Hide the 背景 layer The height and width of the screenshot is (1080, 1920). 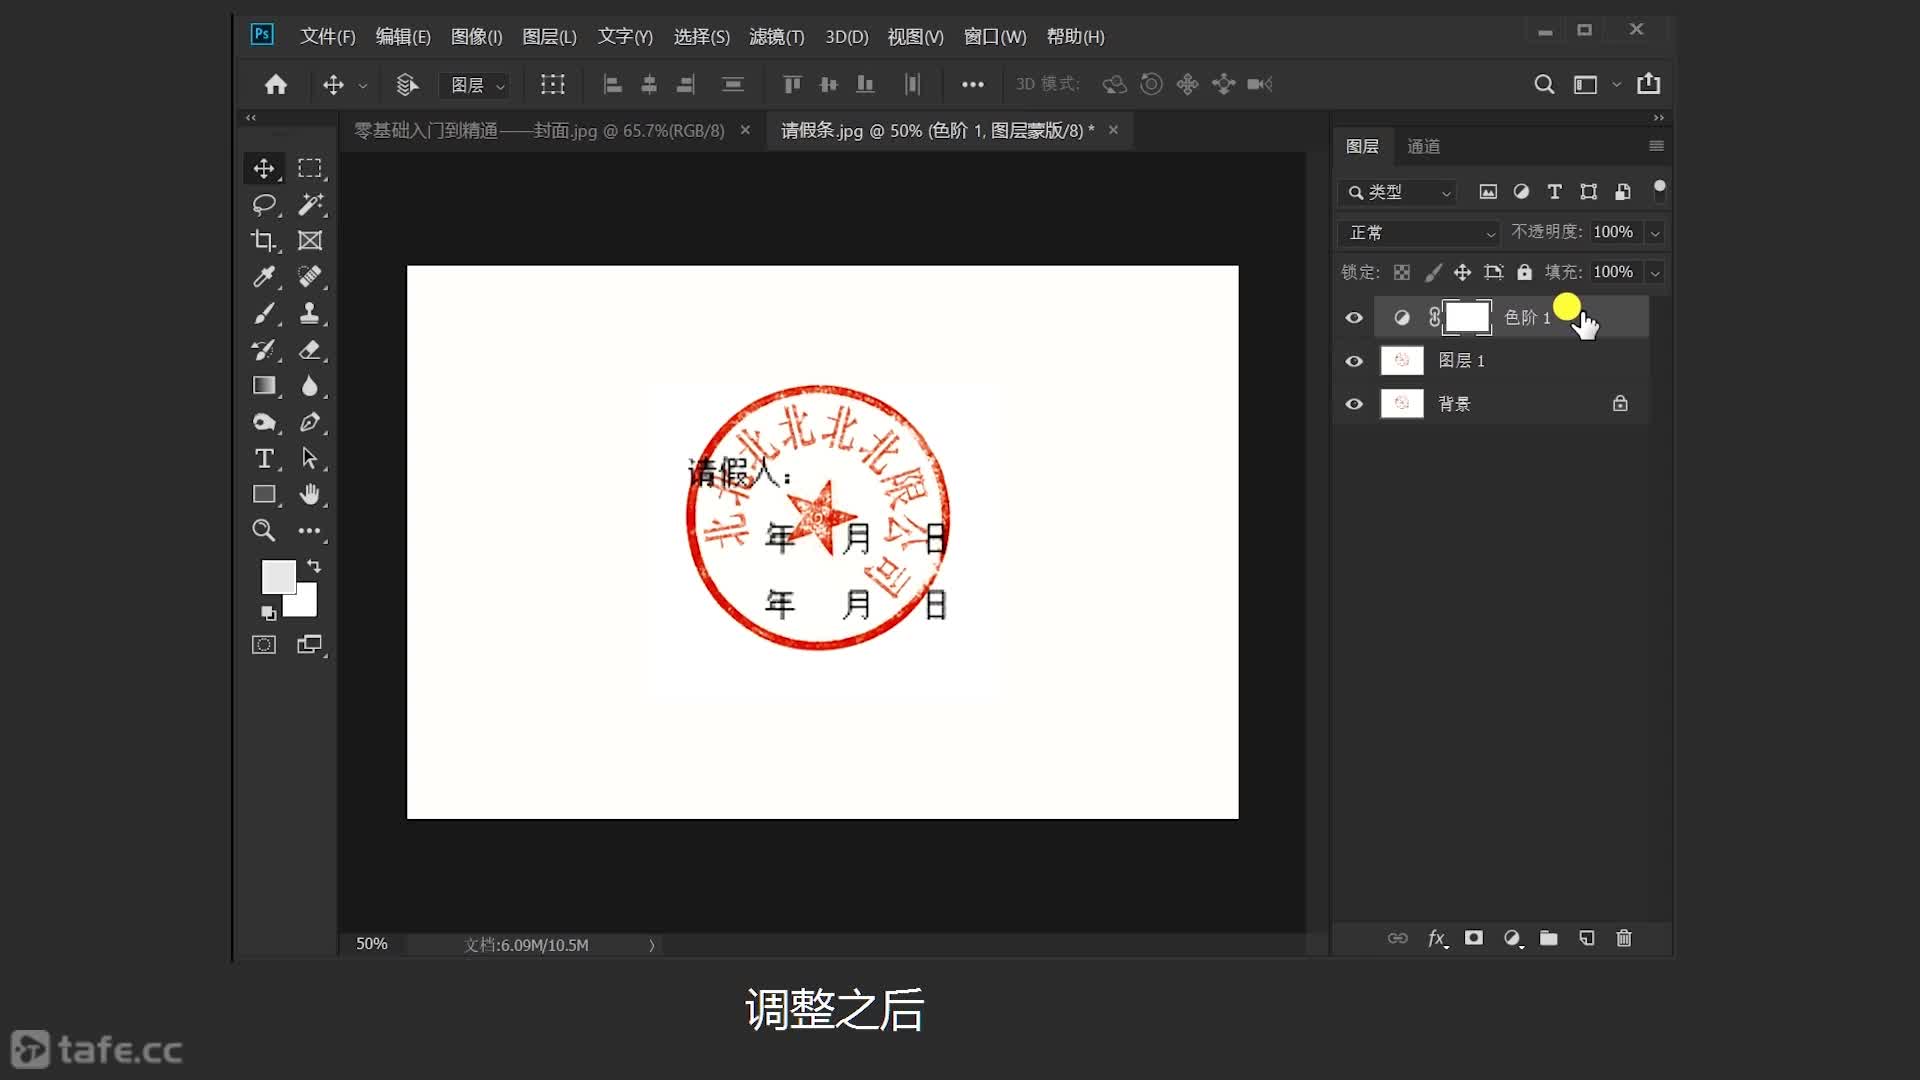[x=1354, y=404]
